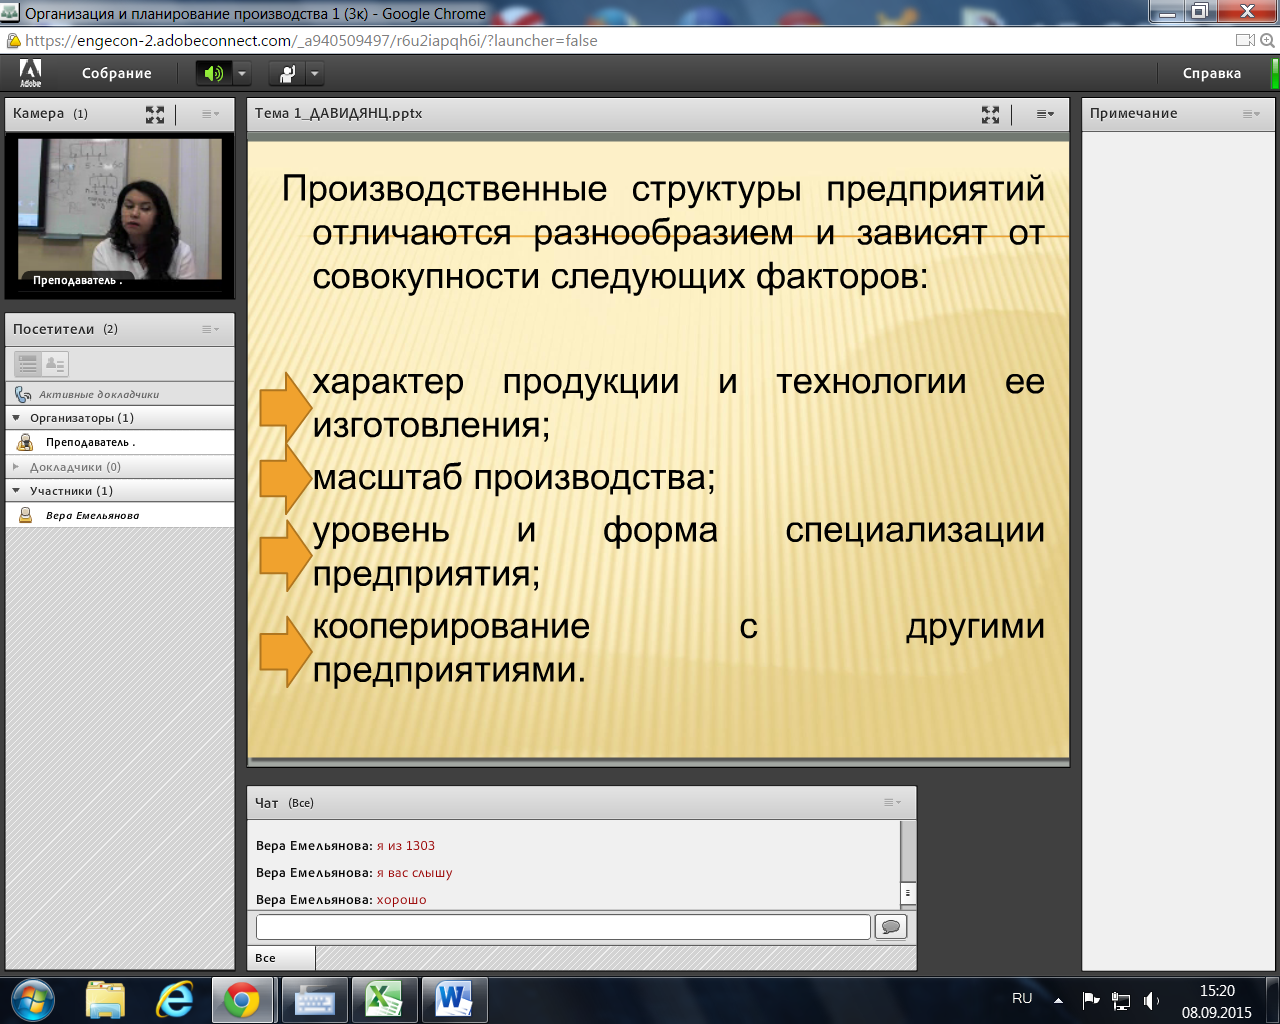Click the Adobe logo icon

point(30,72)
